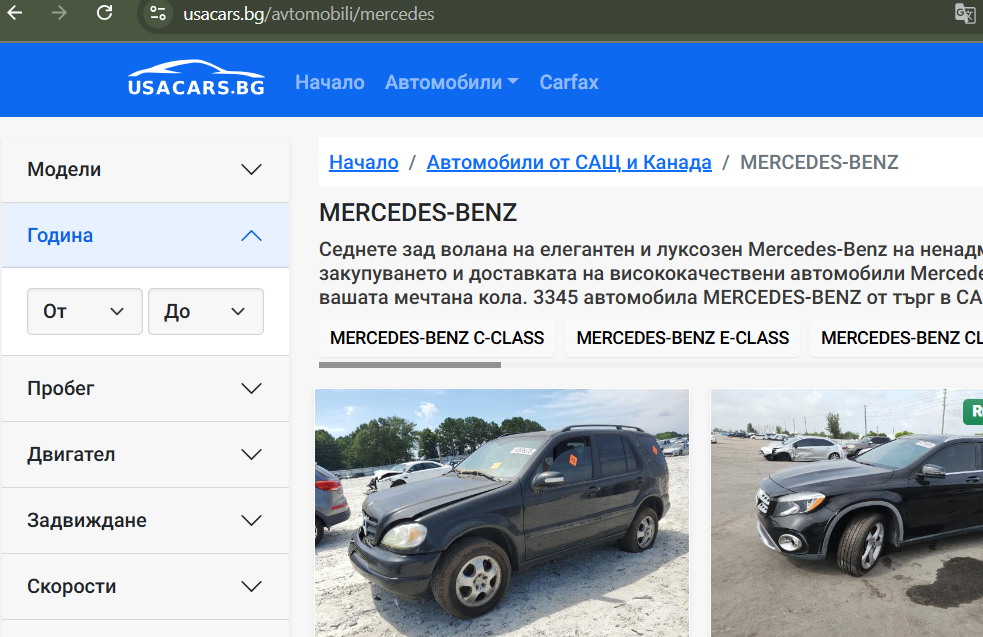Open the До year dropdown
Screen dimensions: 983x637
click(206, 312)
